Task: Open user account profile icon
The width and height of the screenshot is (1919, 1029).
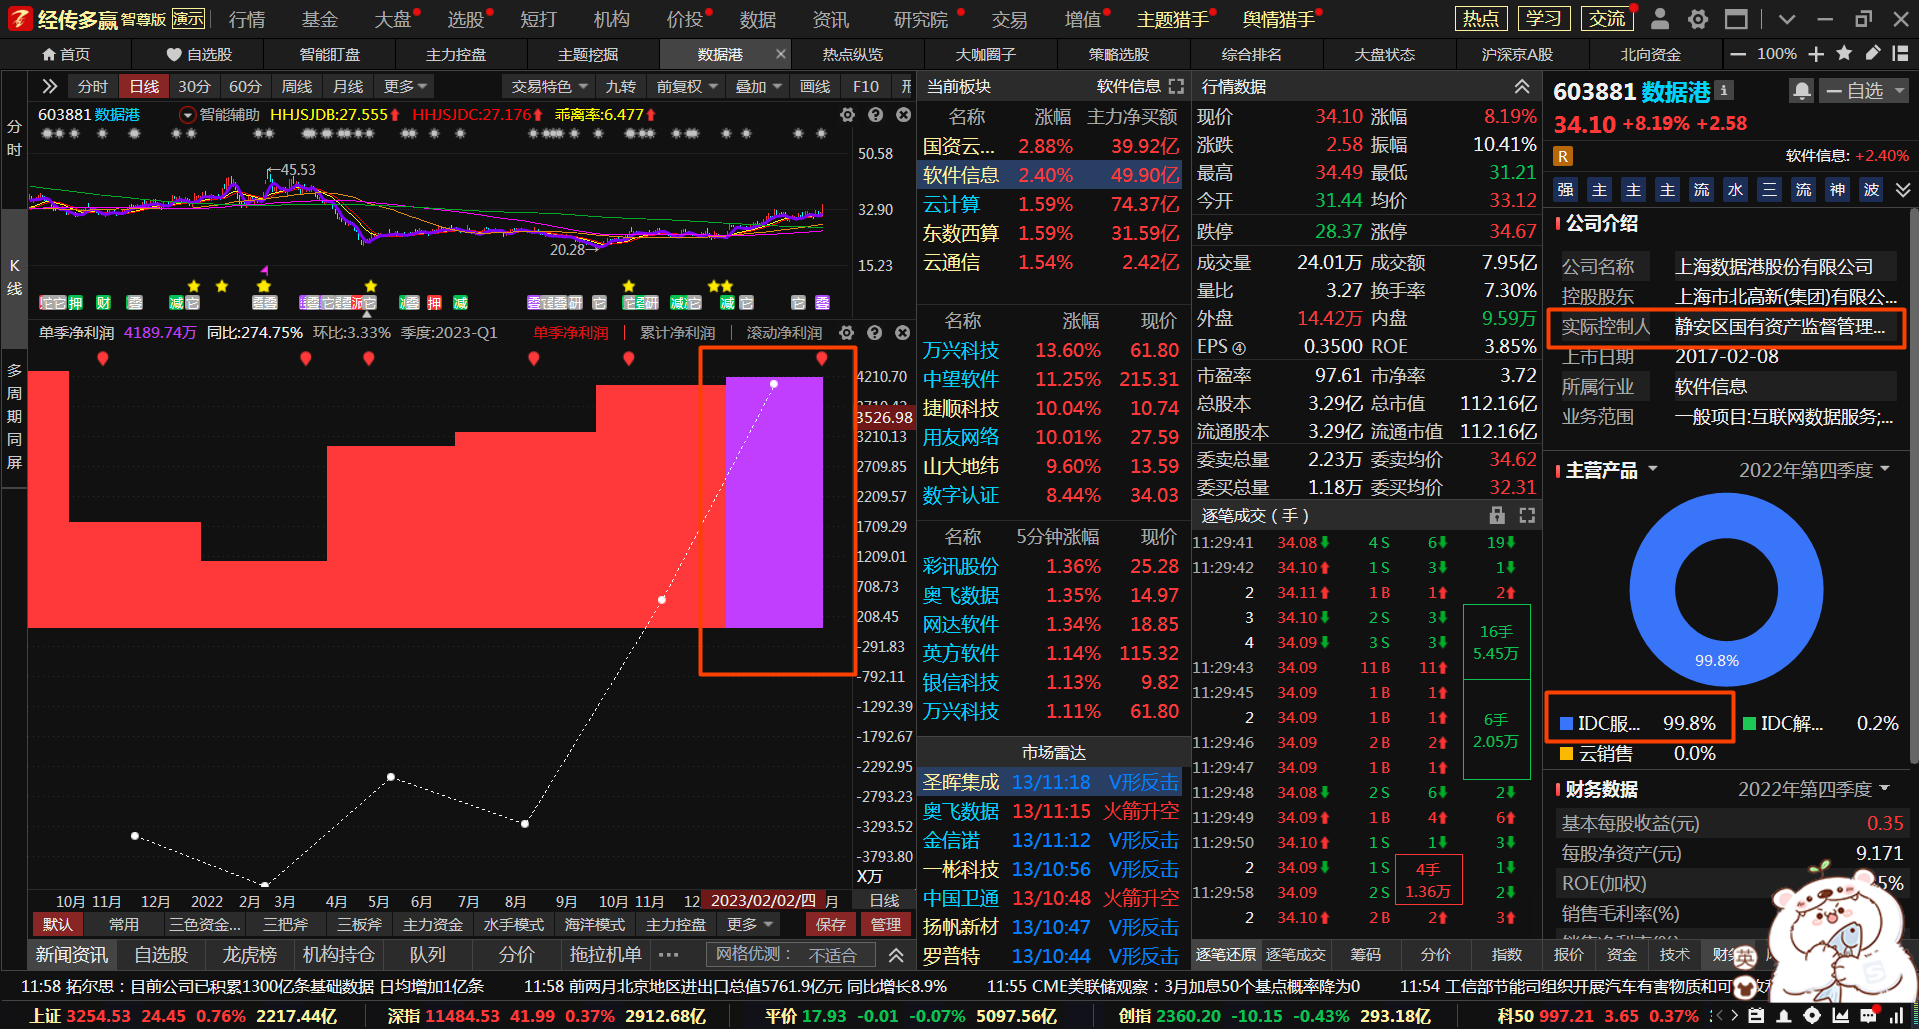Action: (x=1660, y=19)
